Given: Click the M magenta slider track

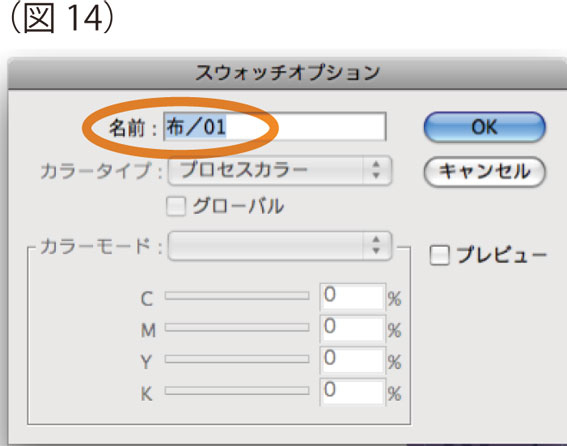Looking at the screenshot, I should point(237,328).
